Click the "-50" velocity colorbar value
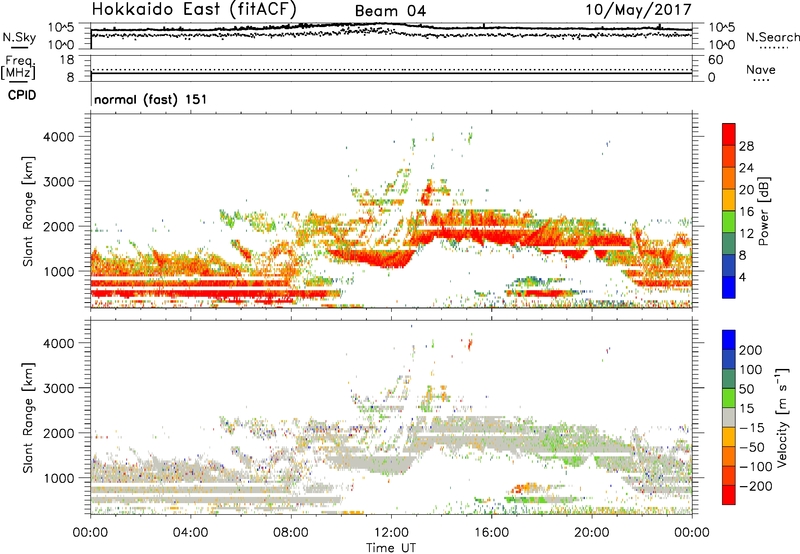Screen dimensions: 800x554 (752, 447)
